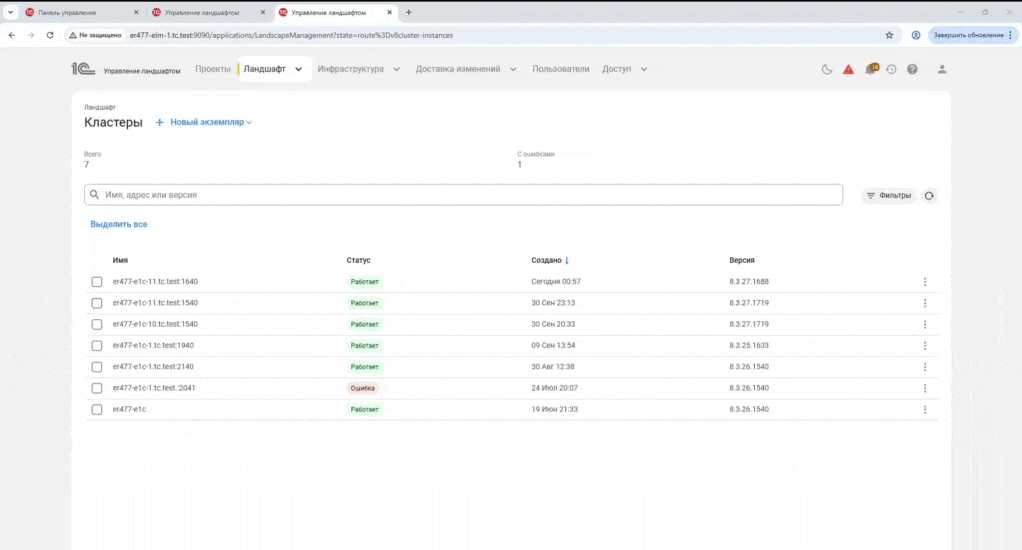The height and width of the screenshot is (550, 1022).
Task: Close the active Управление ландшафтом tab
Action: [x=390, y=12]
